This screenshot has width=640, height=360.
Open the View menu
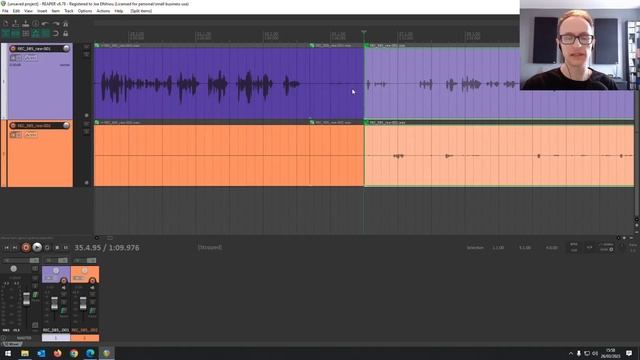click(28, 11)
